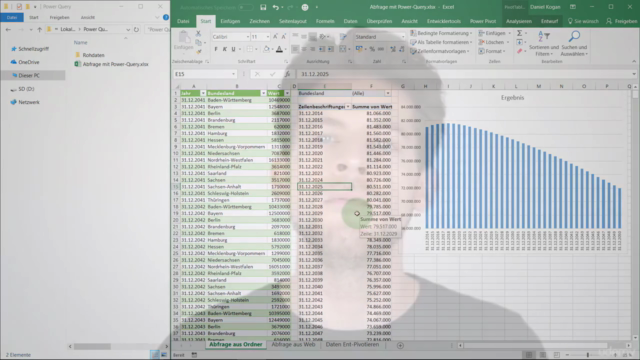Screen dimensions: 640x360
Task: Open Zeilenbeschriftungen filter dropdown
Action: click(x=348, y=107)
